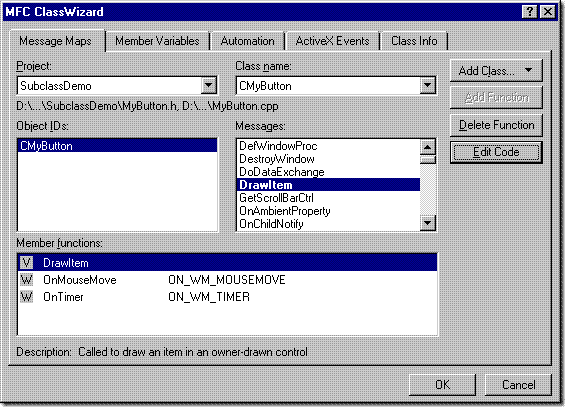Click the Add Function button
Screen dimensions: 565x407
coord(496,97)
